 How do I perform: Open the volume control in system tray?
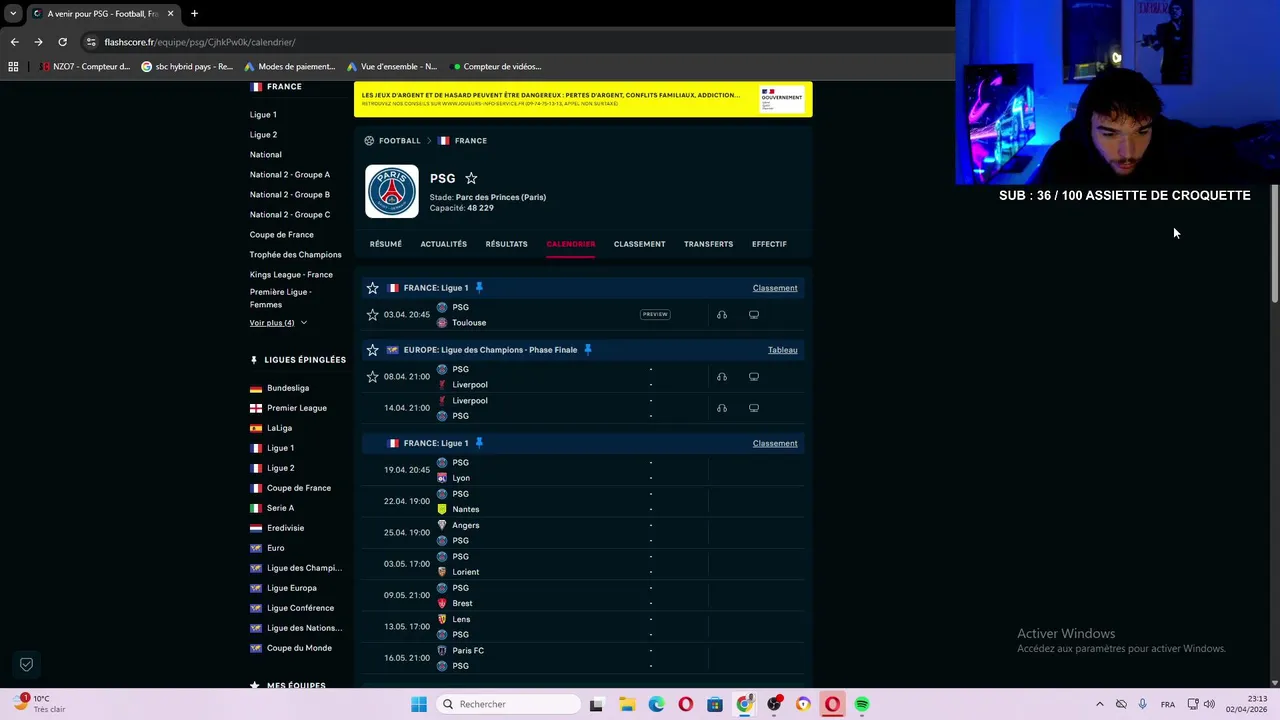(x=1209, y=704)
